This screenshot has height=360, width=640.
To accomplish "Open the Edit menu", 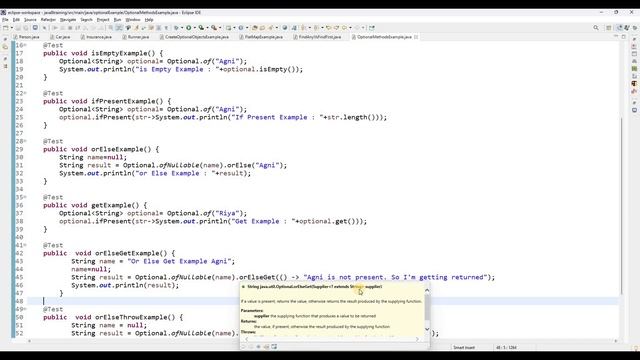I will 16,20.
